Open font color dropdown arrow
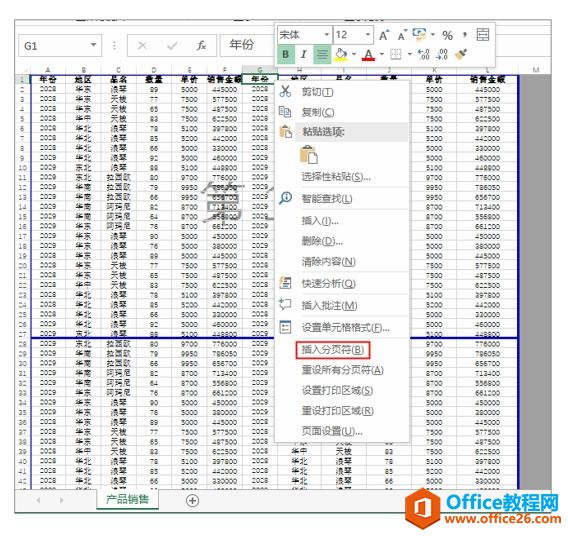The height and width of the screenshot is (536, 568). [x=381, y=54]
